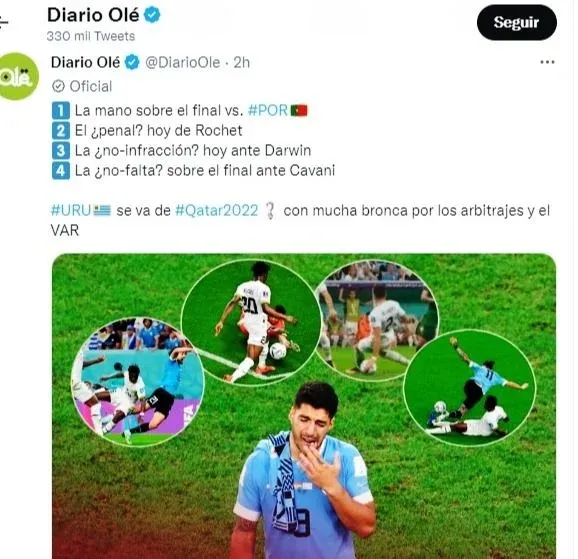The image size is (578, 559).
Task: Click the @DiarioOle handle
Action: coord(182,63)
